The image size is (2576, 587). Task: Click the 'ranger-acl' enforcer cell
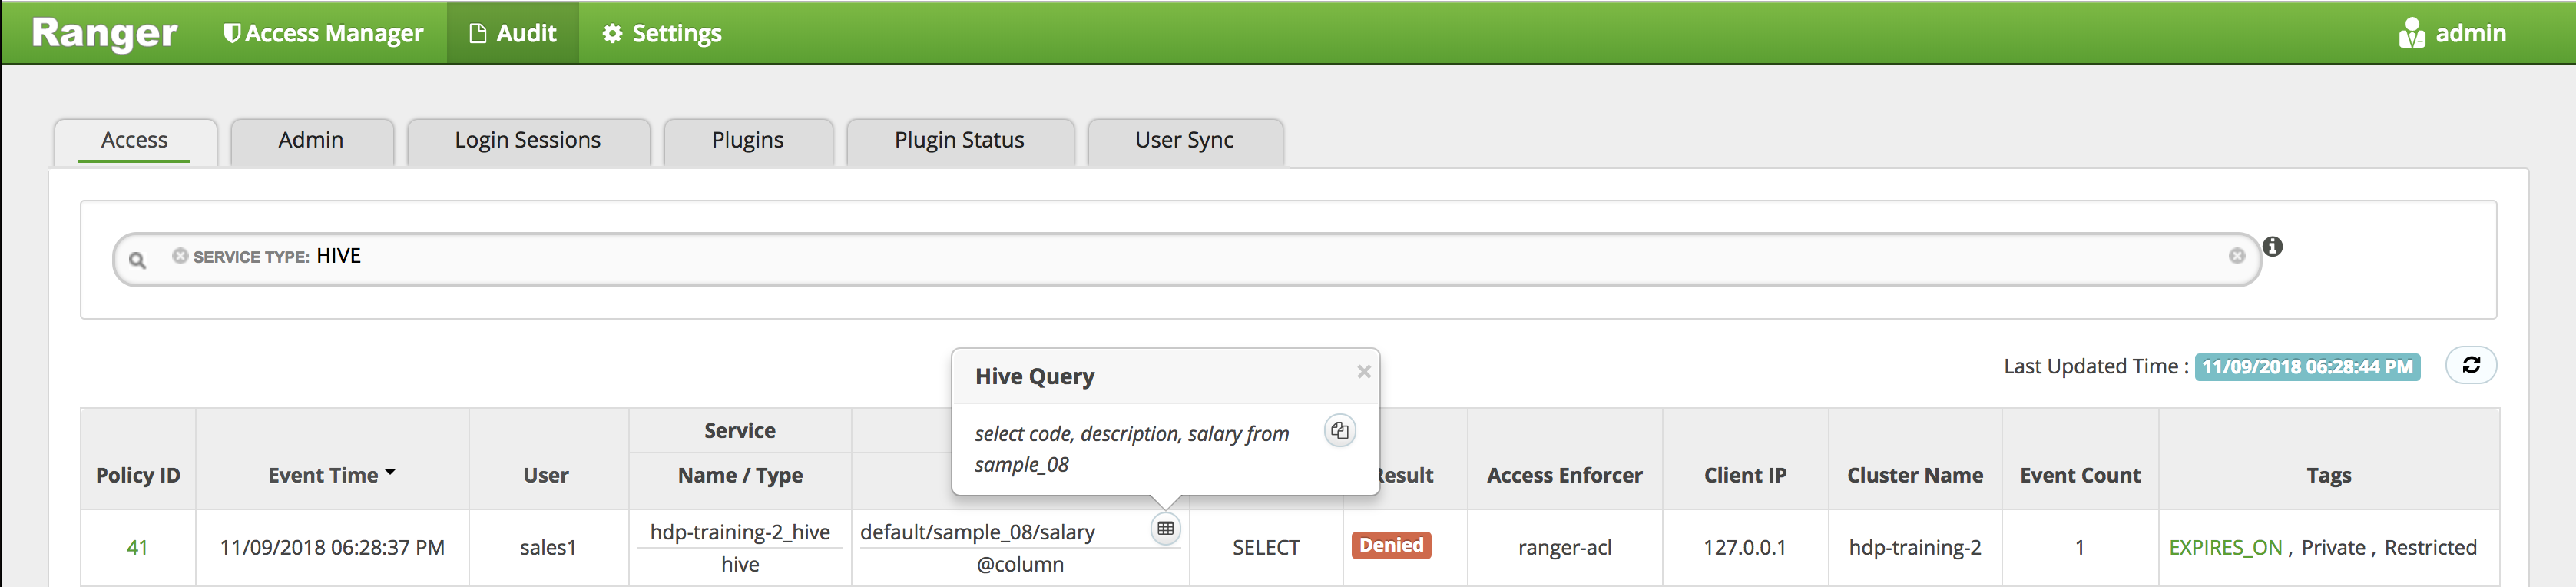[1565, 548]
